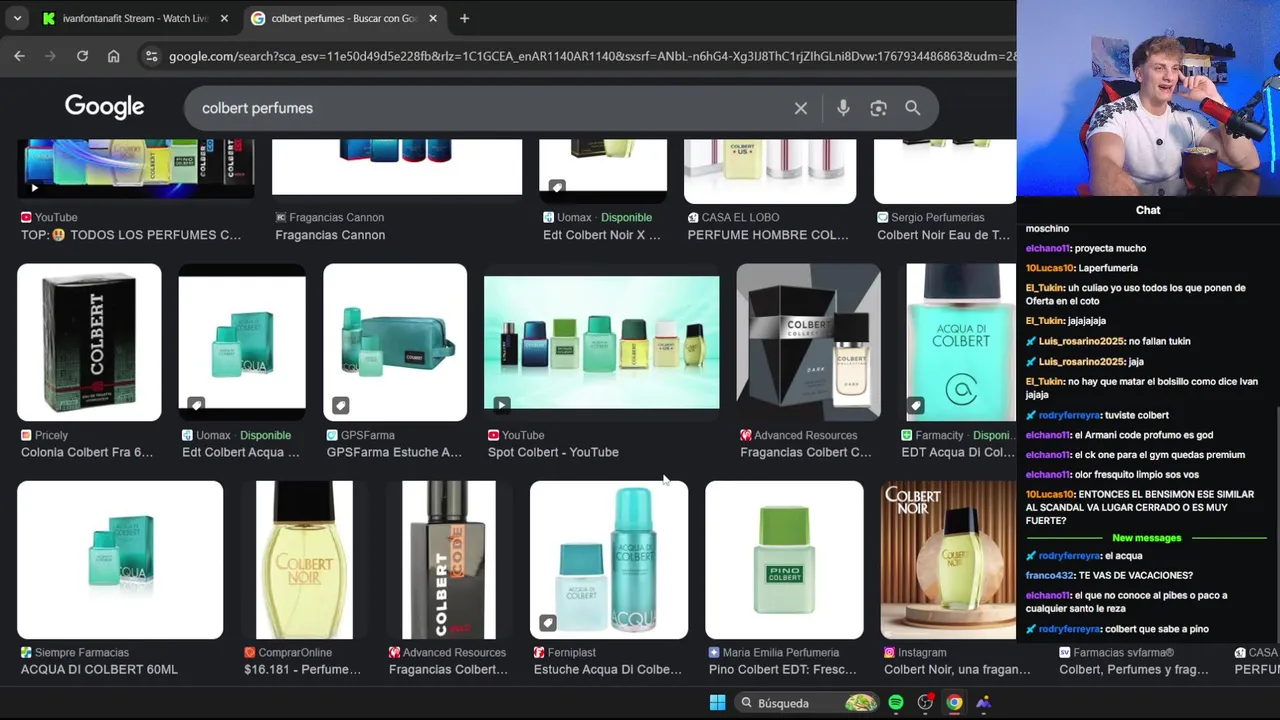This screenshot has height=720, width=1280.
Task: Click the Google logo
Action: pyautogui.click(x=105, y=107)
